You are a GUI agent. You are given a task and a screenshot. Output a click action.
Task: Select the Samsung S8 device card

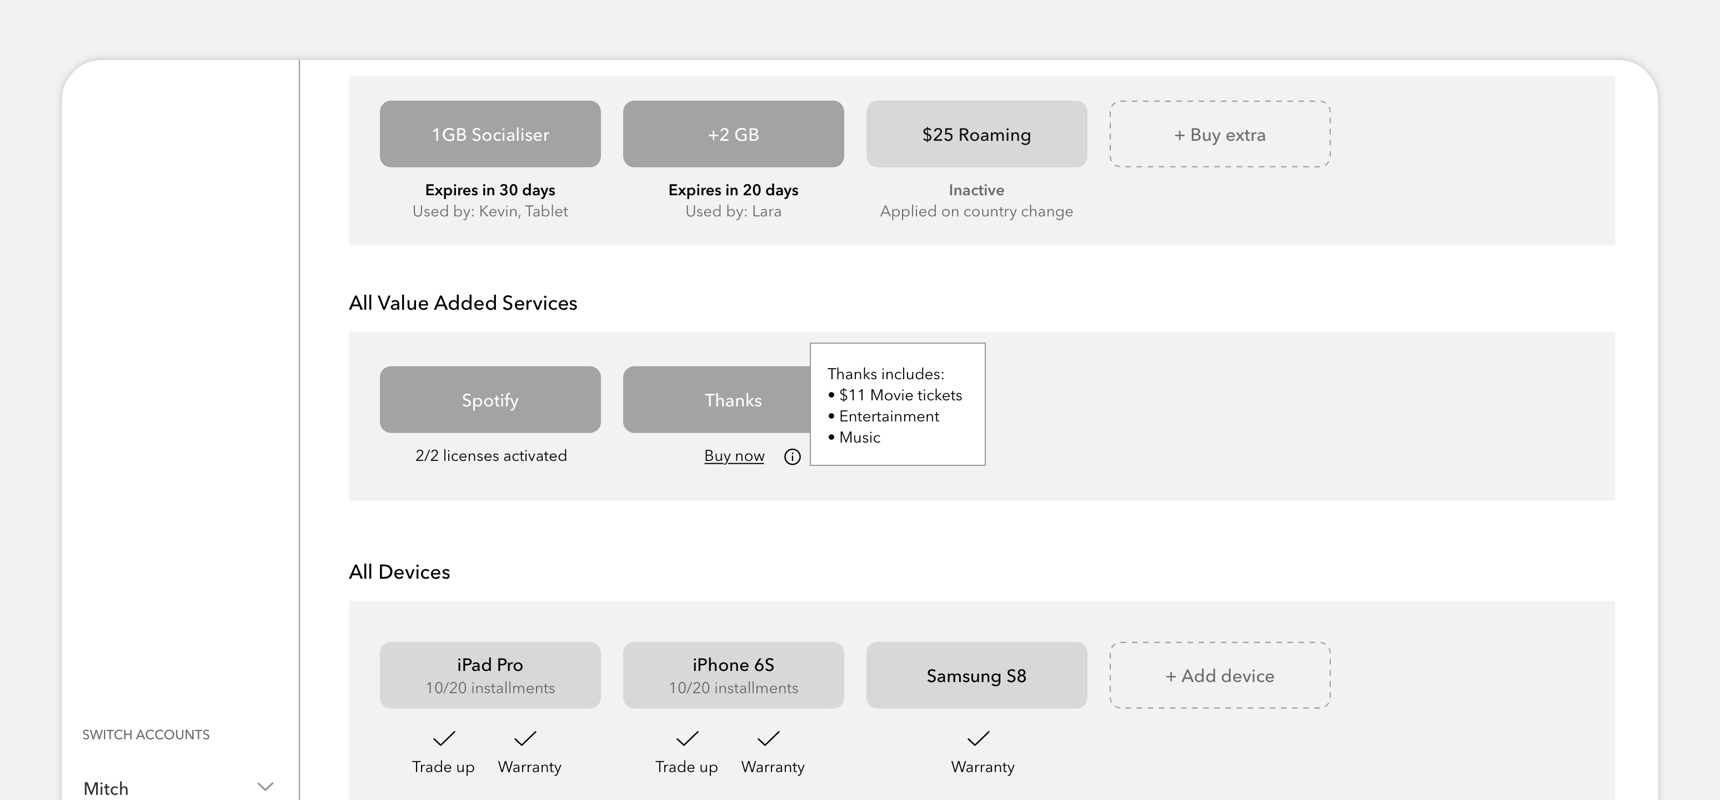pyautogui.click(x=976, y=675)
